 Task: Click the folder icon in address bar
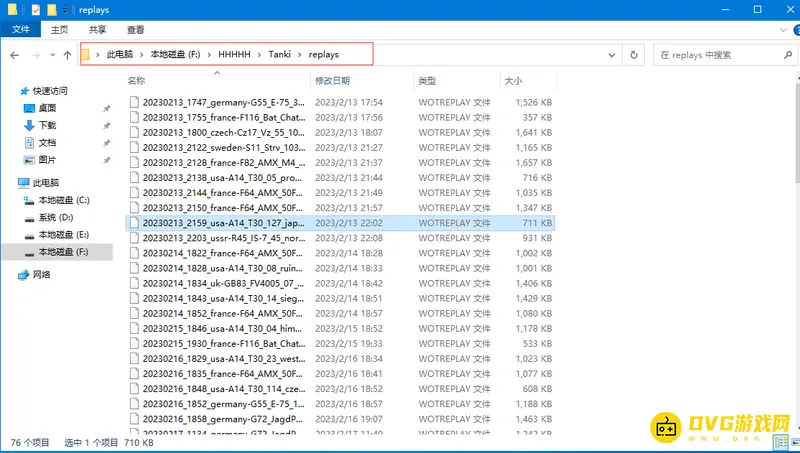(x=86, y=54)
